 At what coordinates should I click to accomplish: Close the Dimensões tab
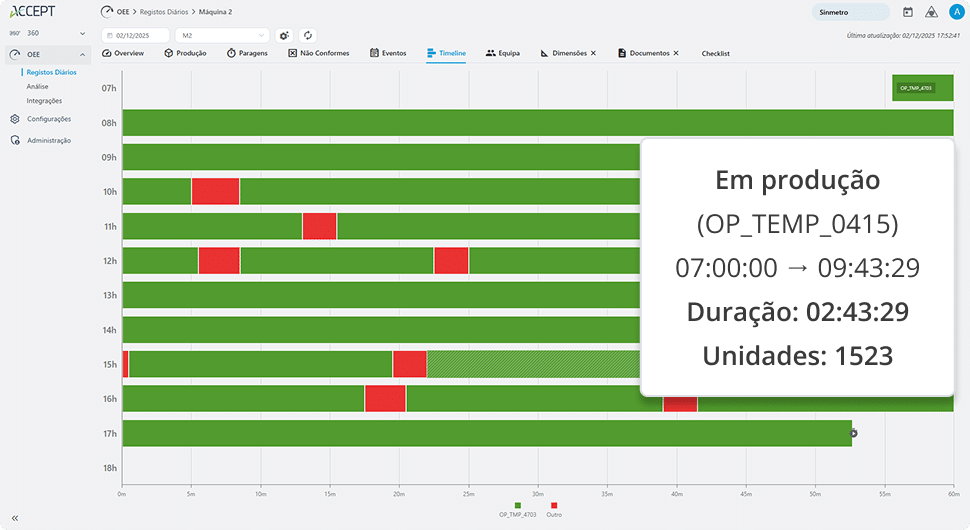[593, 53]
